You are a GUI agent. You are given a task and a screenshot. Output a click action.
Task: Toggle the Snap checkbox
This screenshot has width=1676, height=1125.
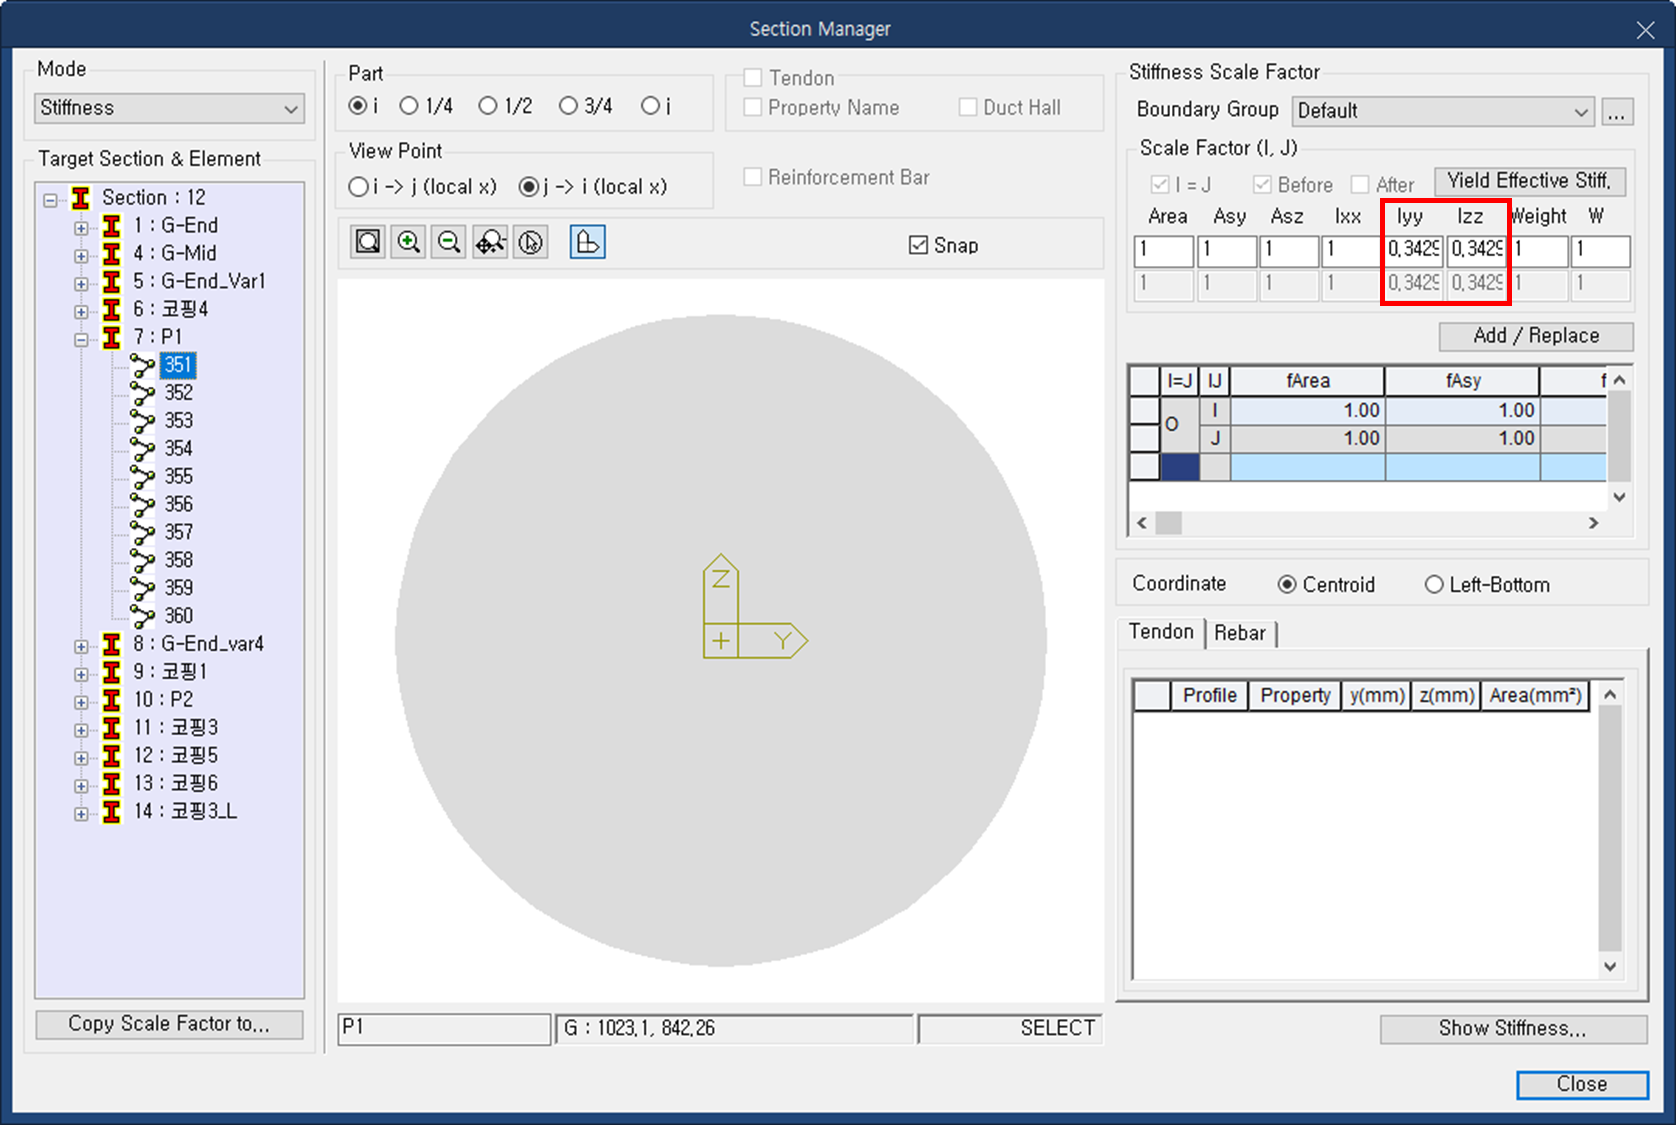click(x=918, y=245)
